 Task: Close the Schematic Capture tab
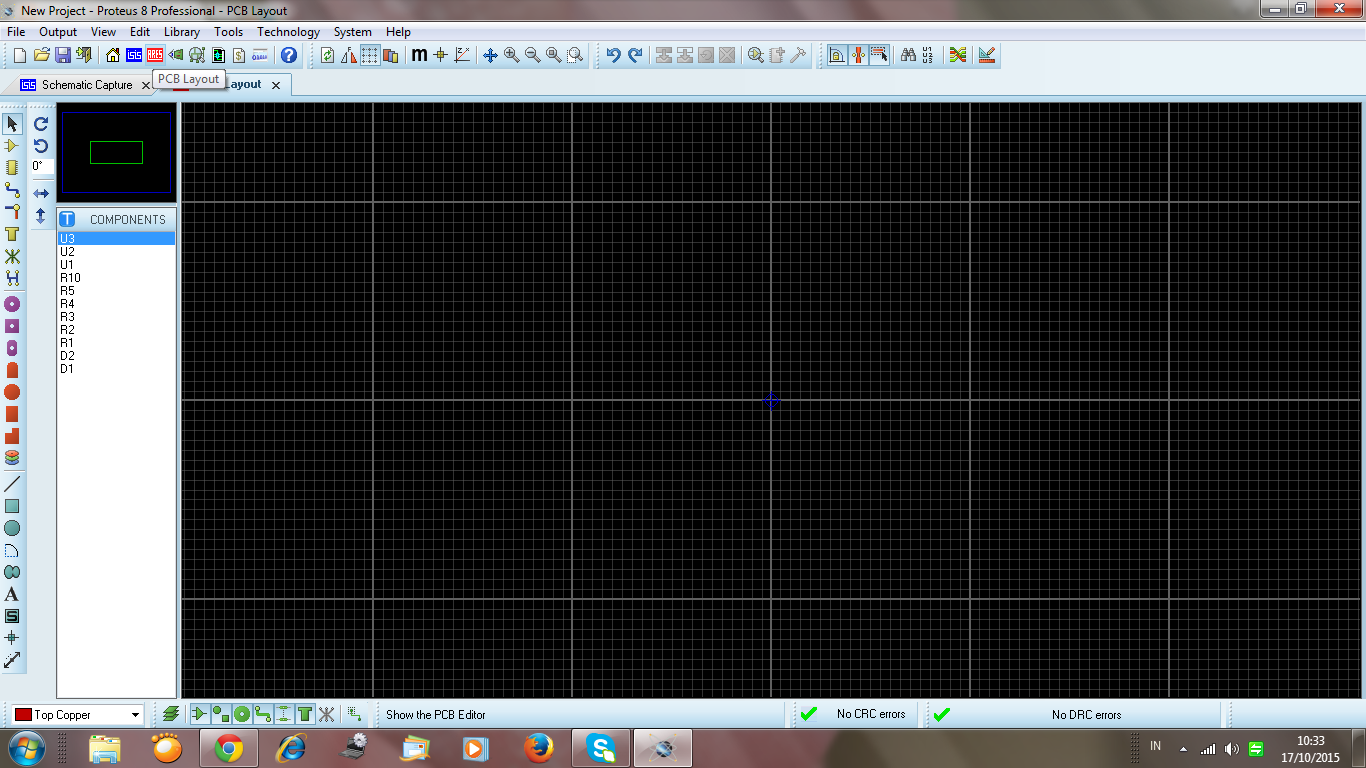click(146, 85)
